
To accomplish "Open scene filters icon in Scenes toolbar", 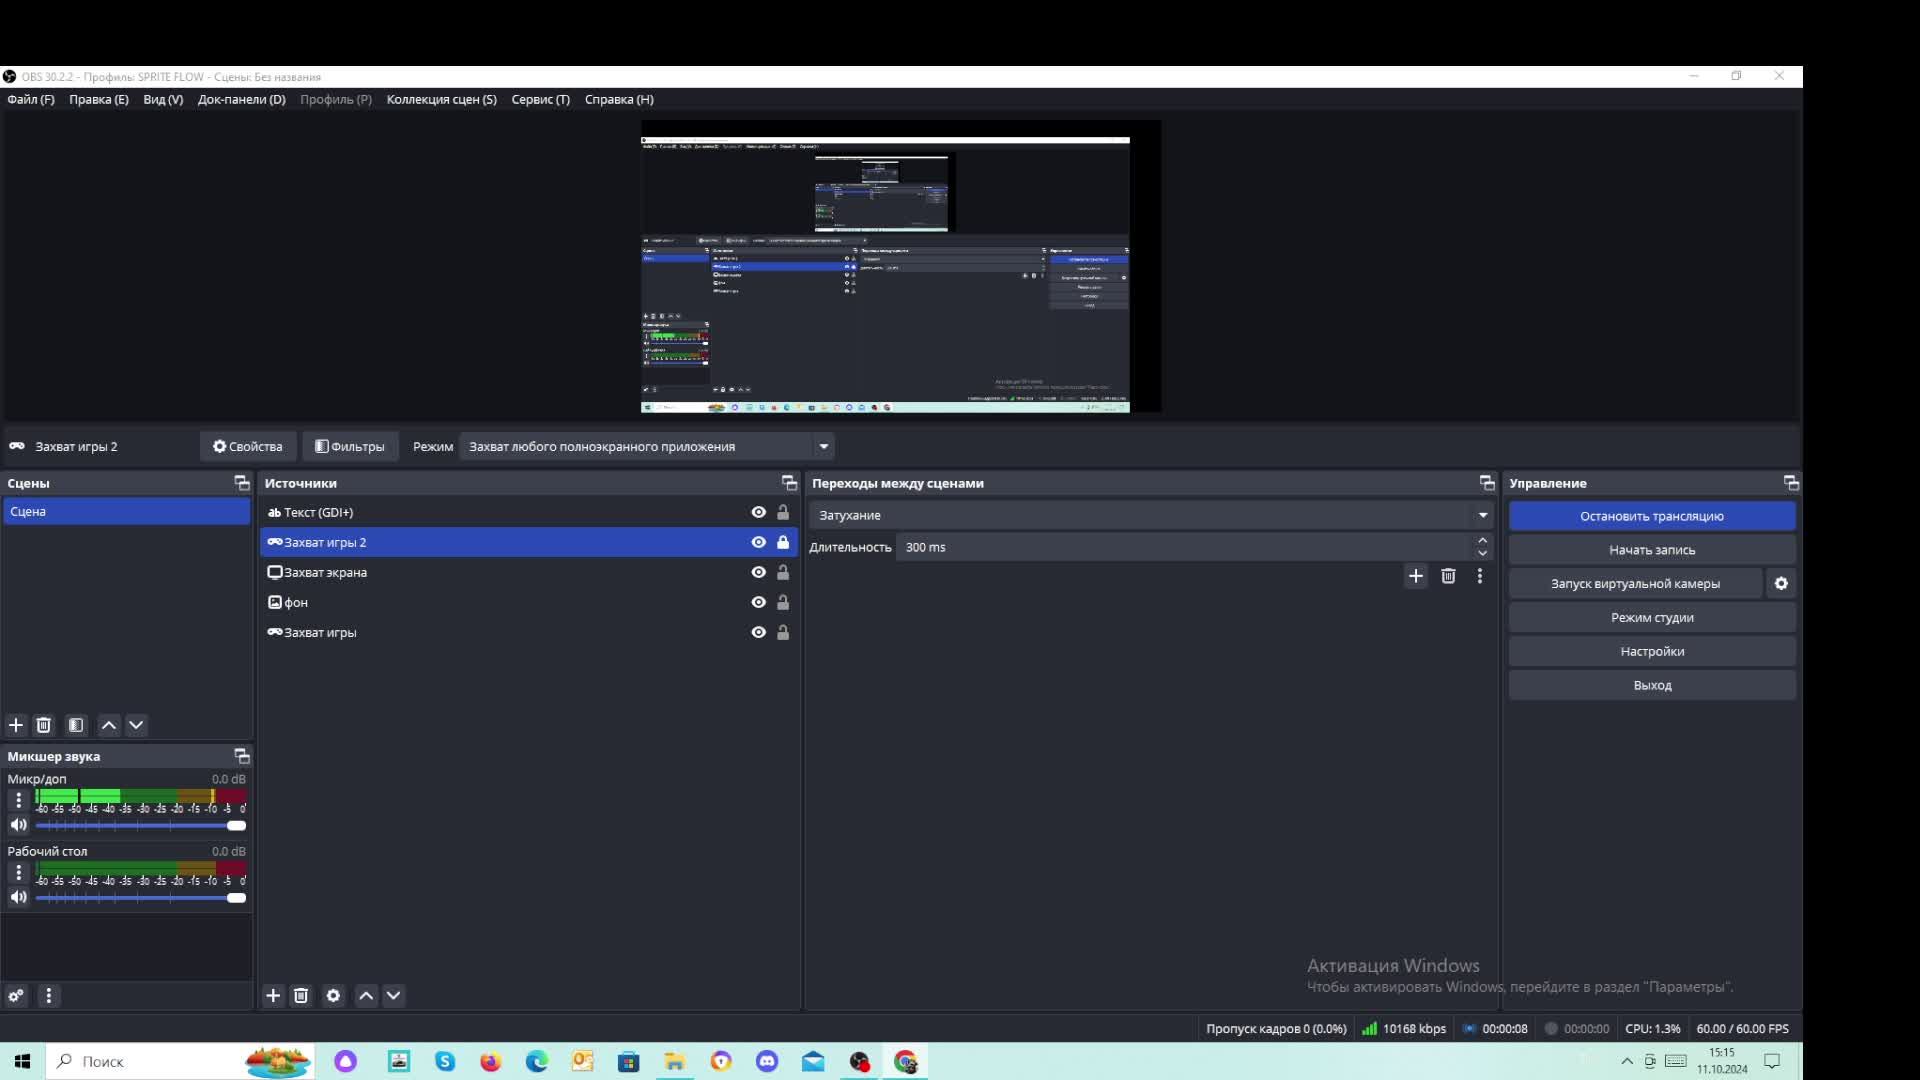I will (x=76, y=725).
